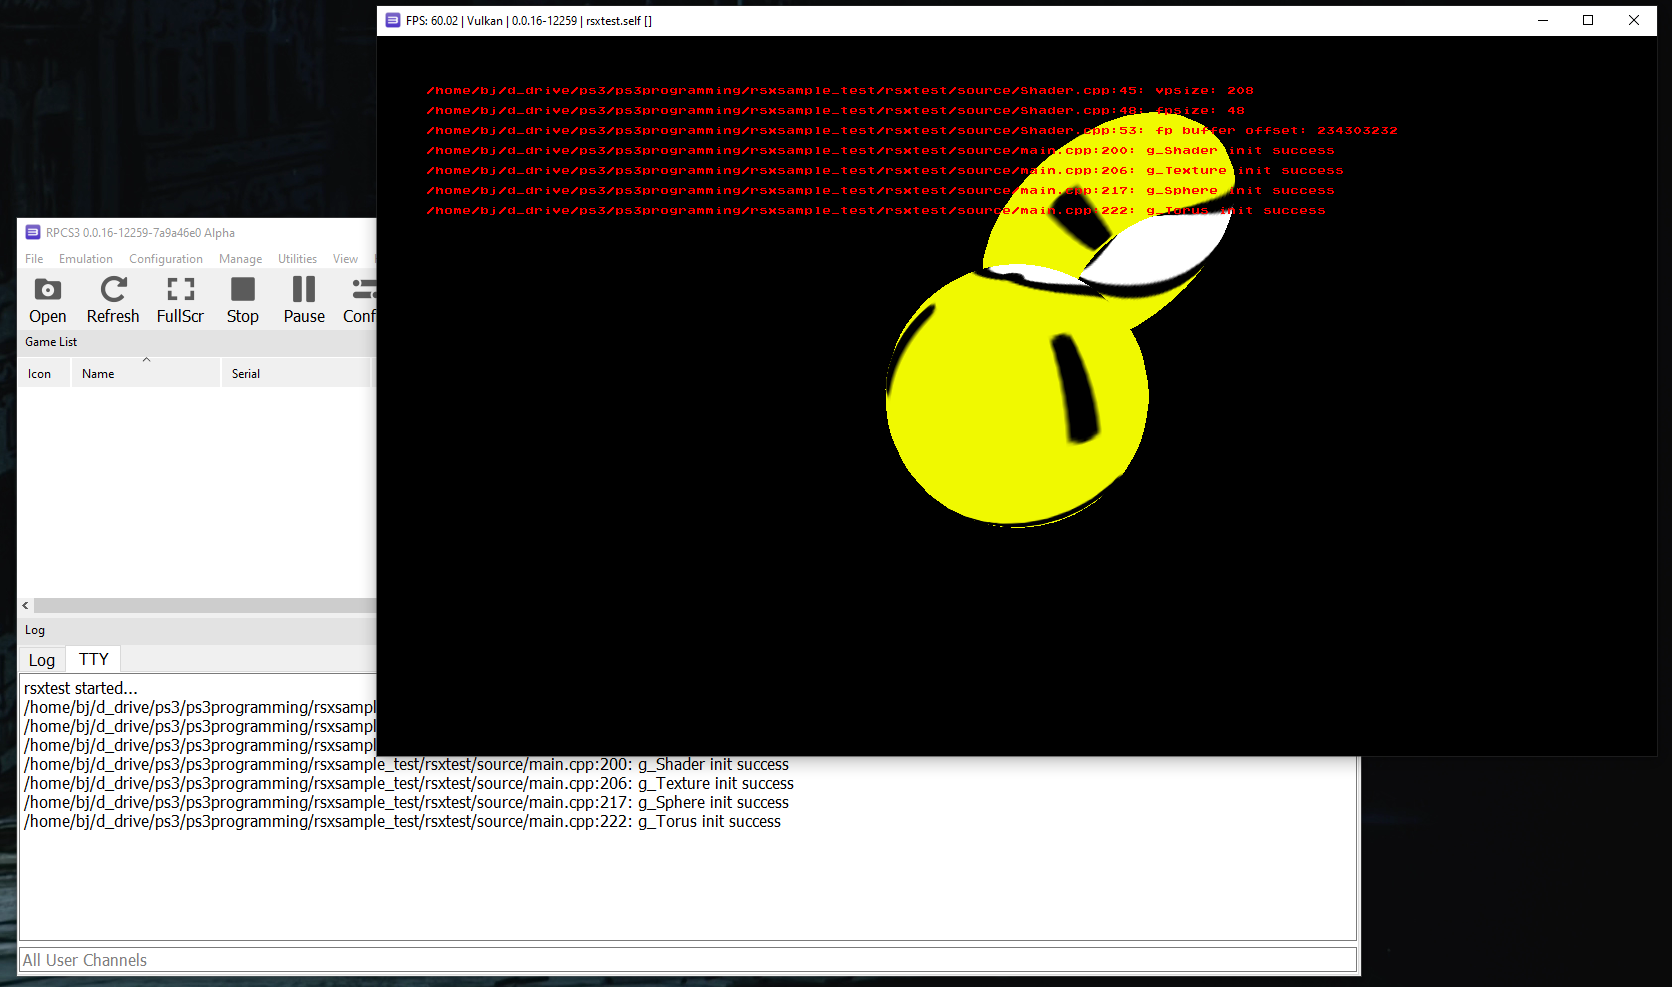Switch to the Log tab

(42, 660)
